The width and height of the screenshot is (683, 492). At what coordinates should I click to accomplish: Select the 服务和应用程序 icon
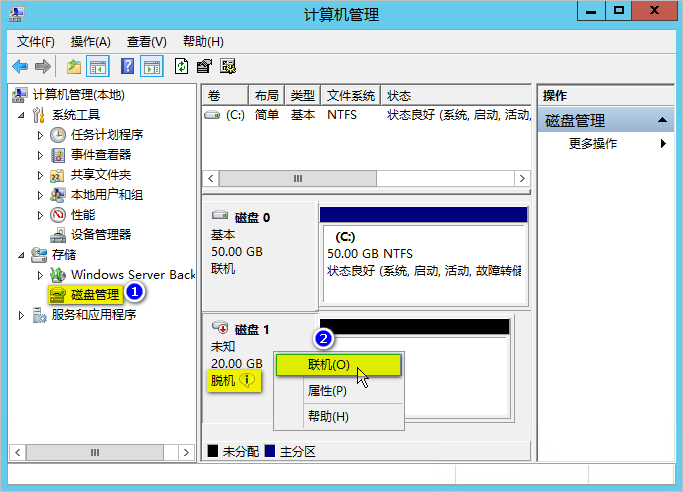click(40, 315)
